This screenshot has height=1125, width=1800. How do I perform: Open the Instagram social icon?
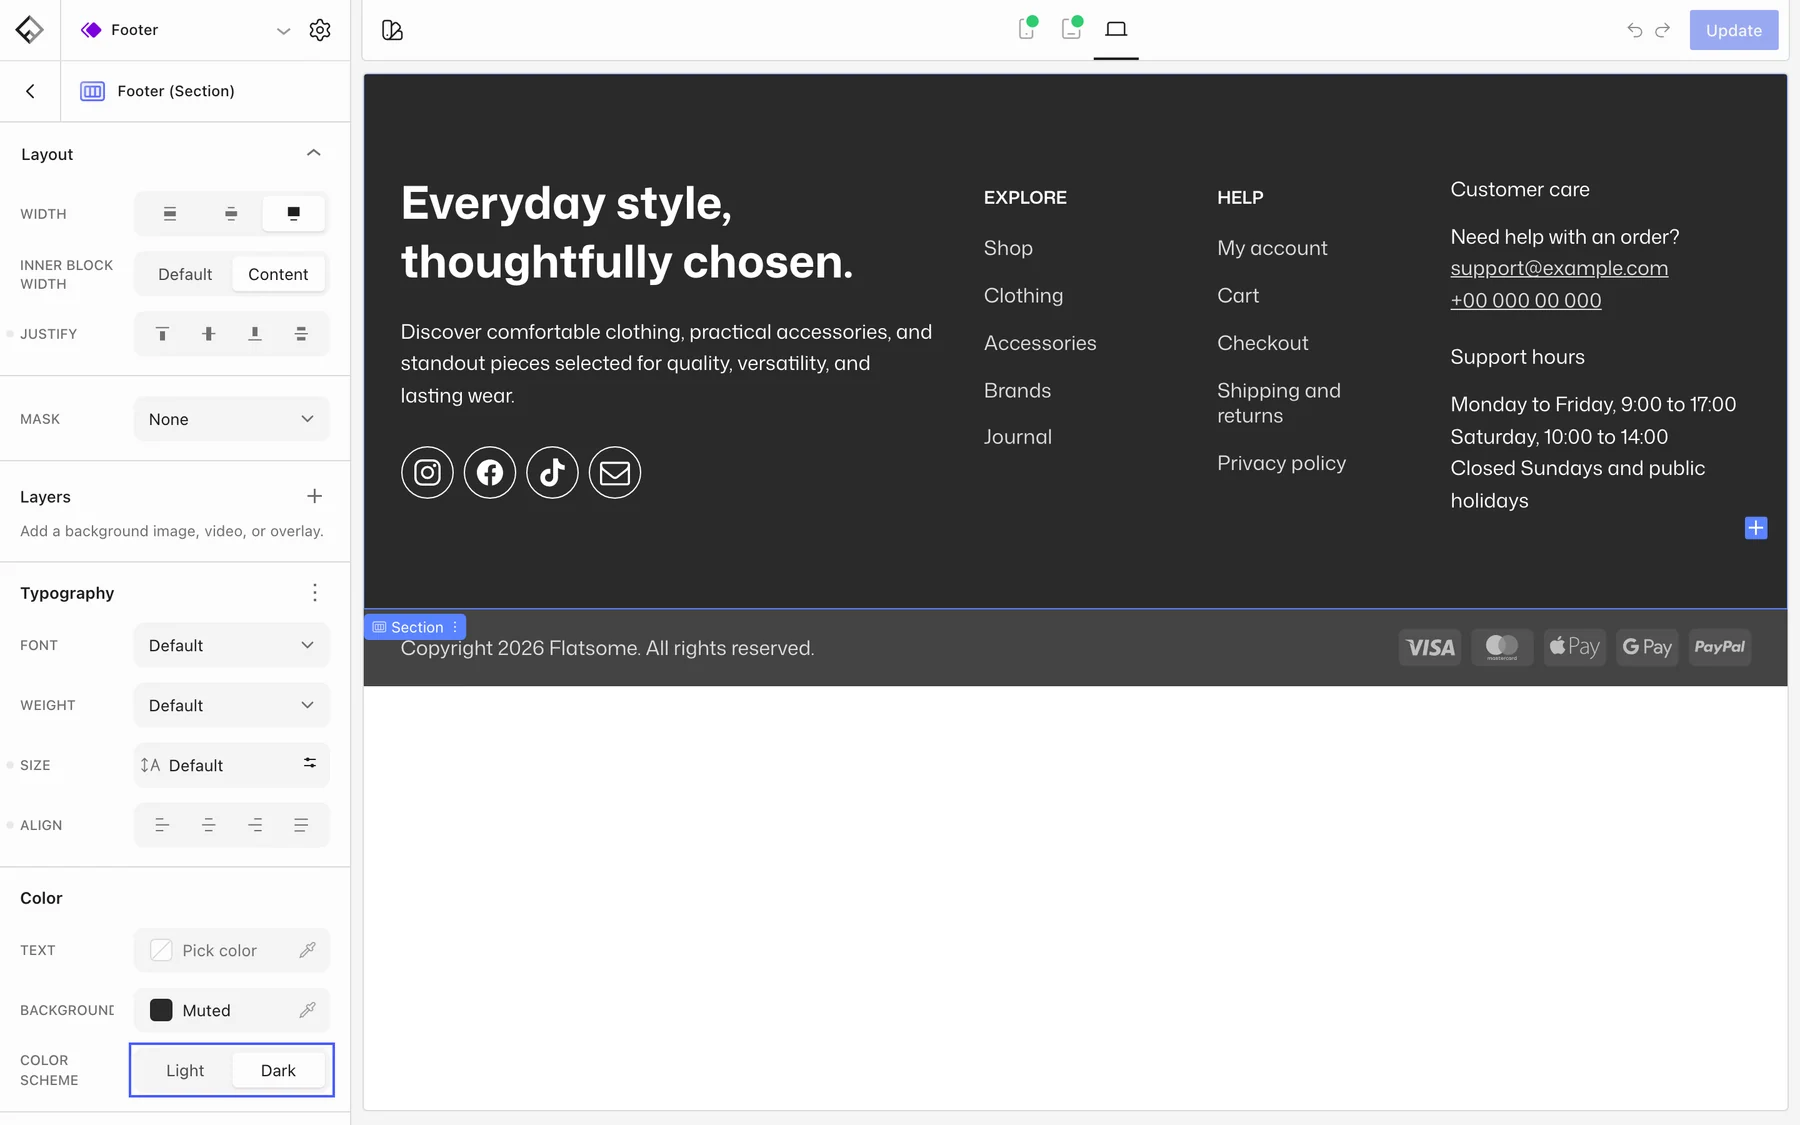[427, 472]
